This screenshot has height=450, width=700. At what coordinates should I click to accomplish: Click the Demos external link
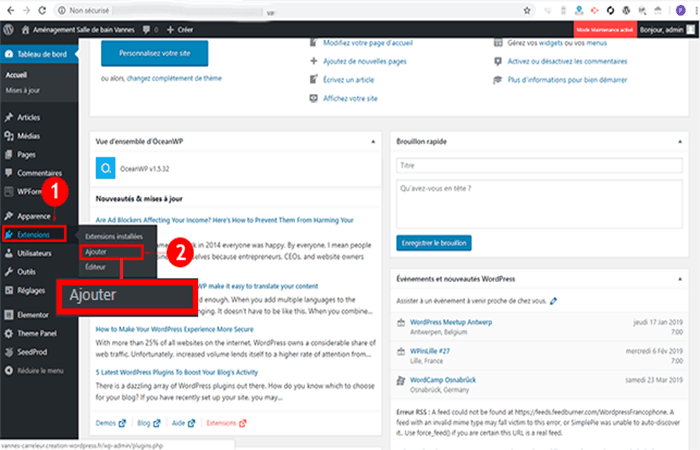point(110,423)
